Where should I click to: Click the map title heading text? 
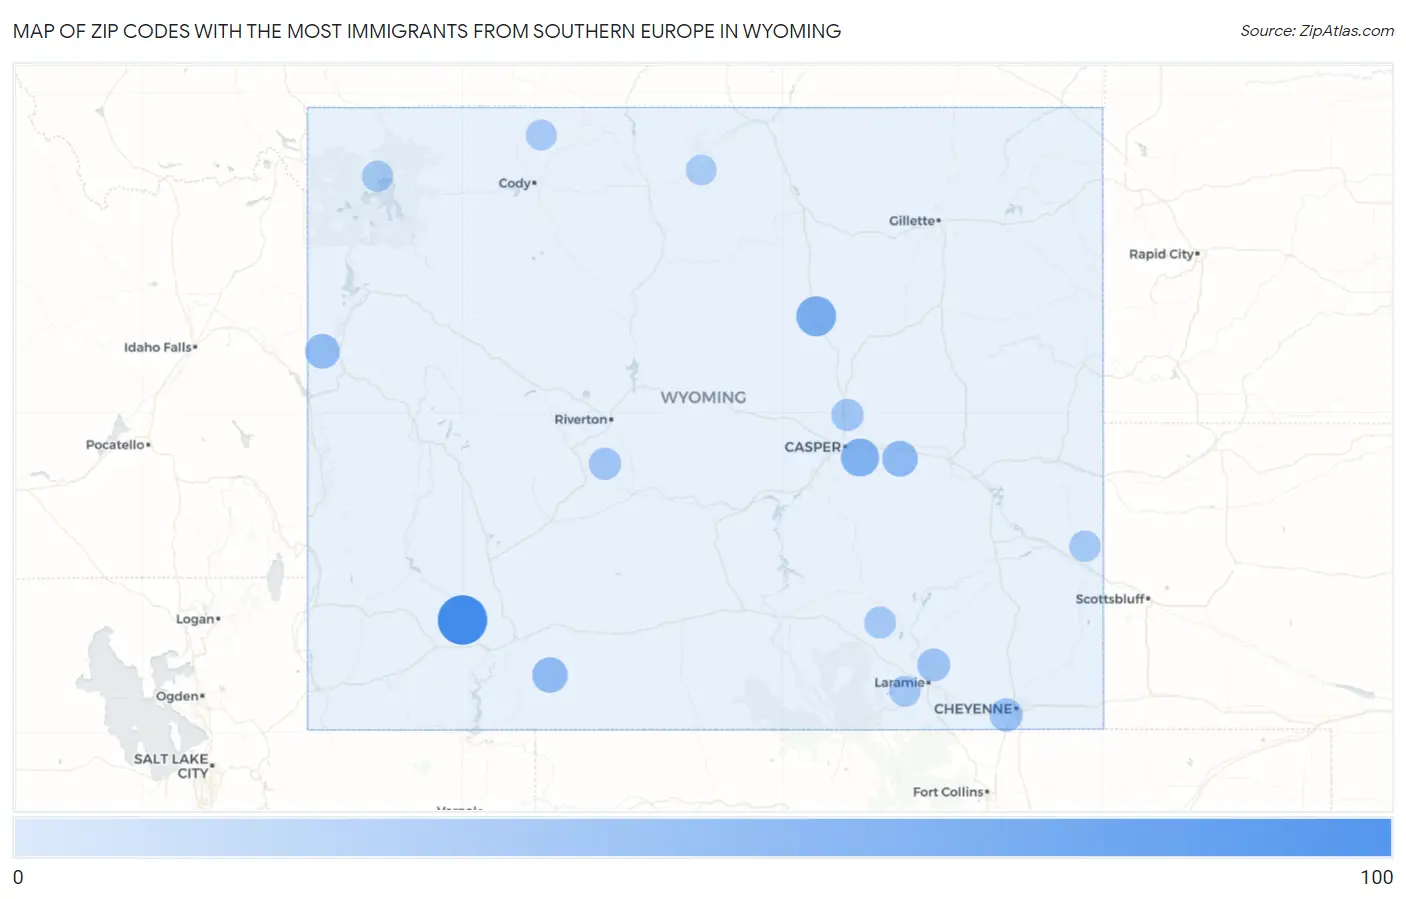[427, 31]
